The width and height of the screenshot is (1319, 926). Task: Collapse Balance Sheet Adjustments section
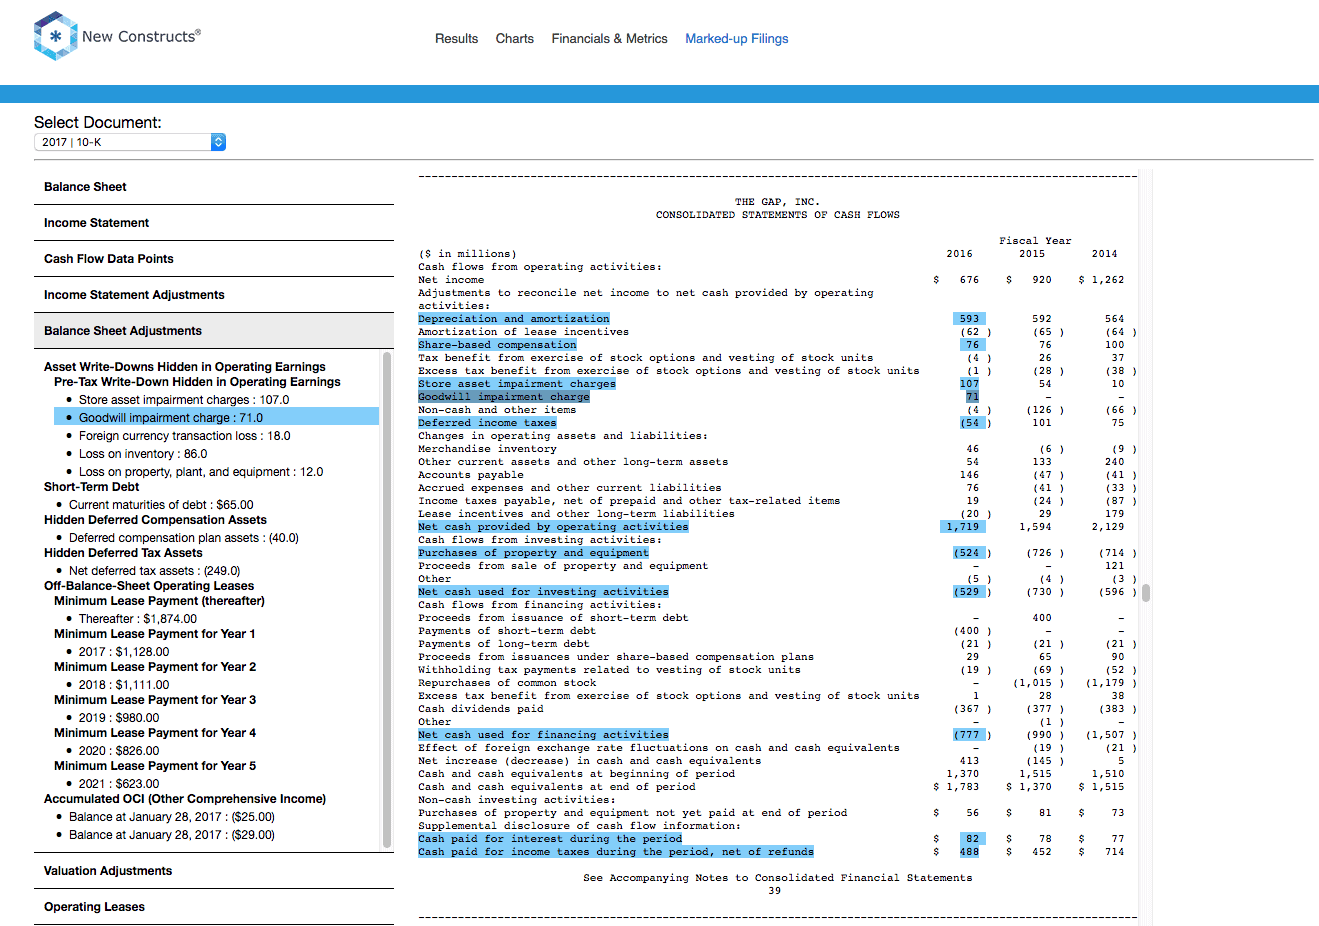(214, 331)
